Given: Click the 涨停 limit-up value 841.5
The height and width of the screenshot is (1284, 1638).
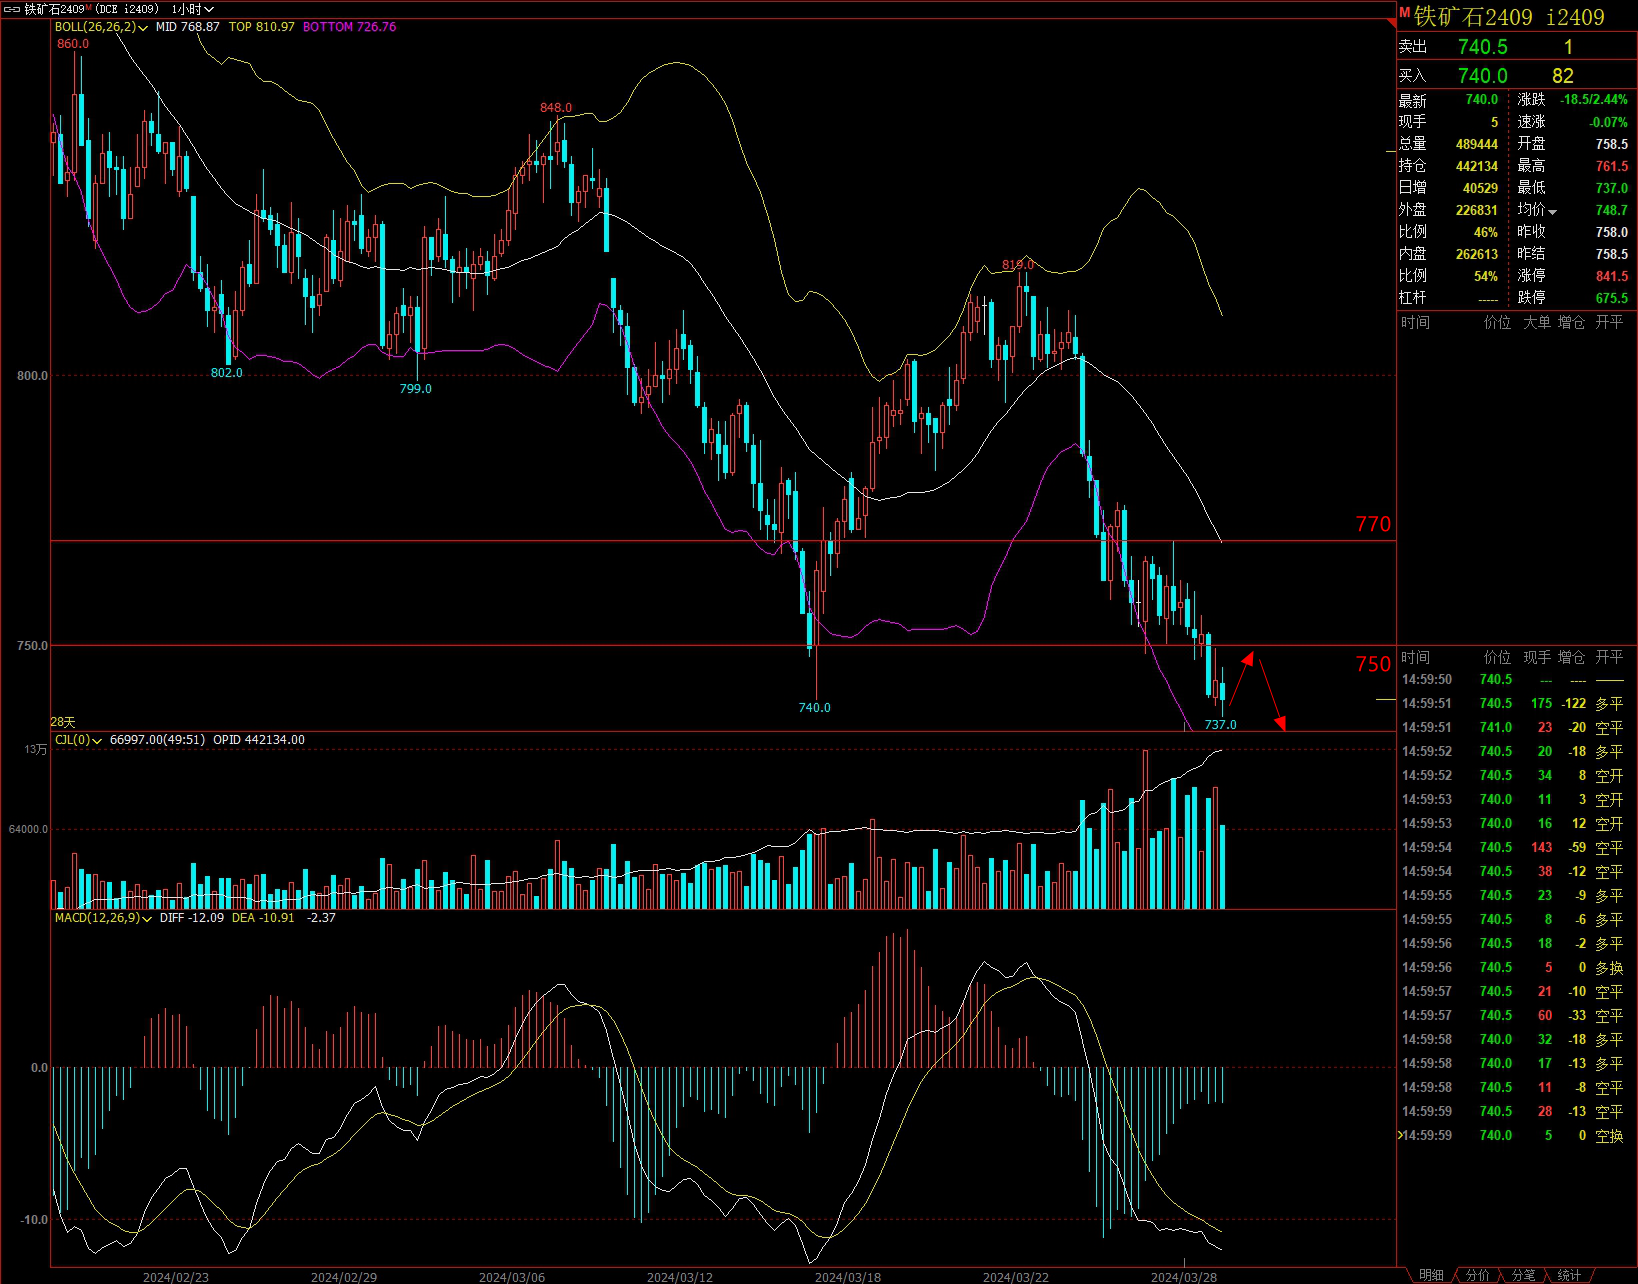Looking at the screenshot, I should 1611,276.
